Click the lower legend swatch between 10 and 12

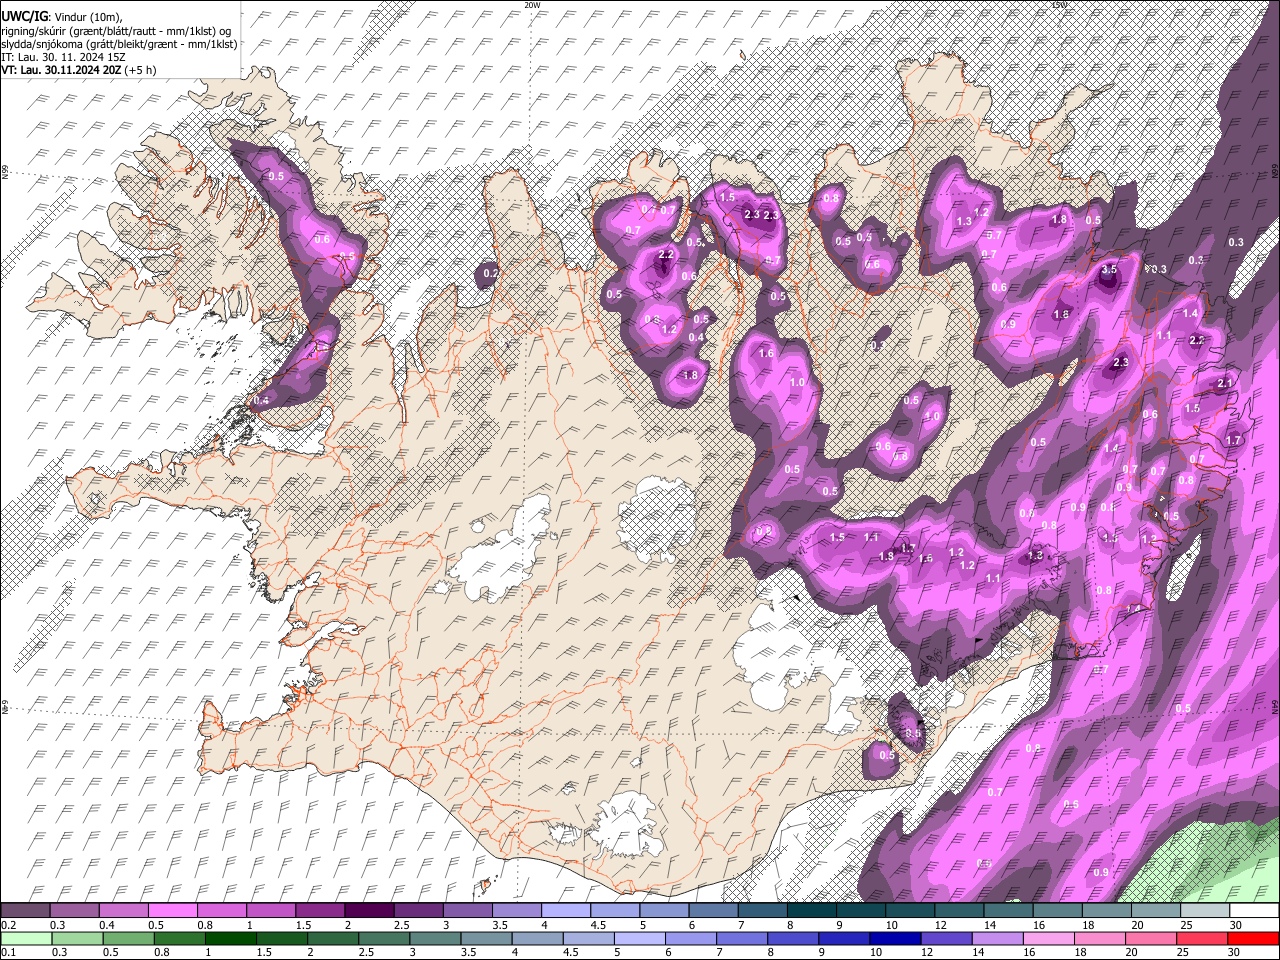(895, 938)
